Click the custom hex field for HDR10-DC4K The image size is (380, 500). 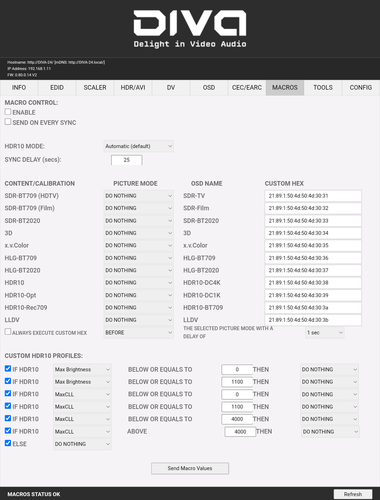click(x=313, y=283)
